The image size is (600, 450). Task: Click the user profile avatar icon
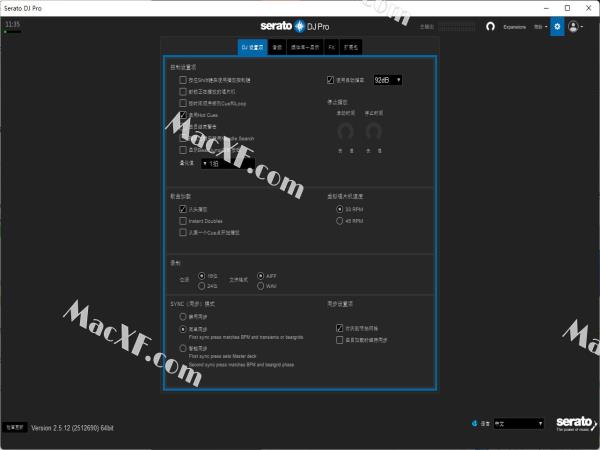tap(573, 26)
